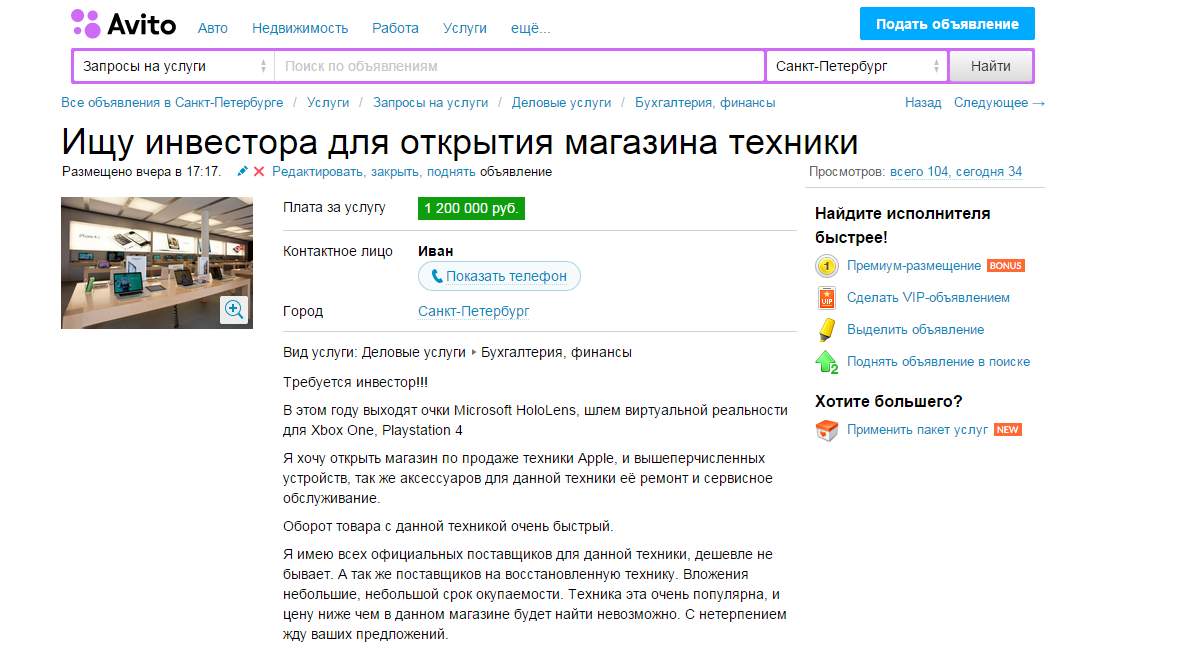Click the pencil edit icon

point(242,172)
